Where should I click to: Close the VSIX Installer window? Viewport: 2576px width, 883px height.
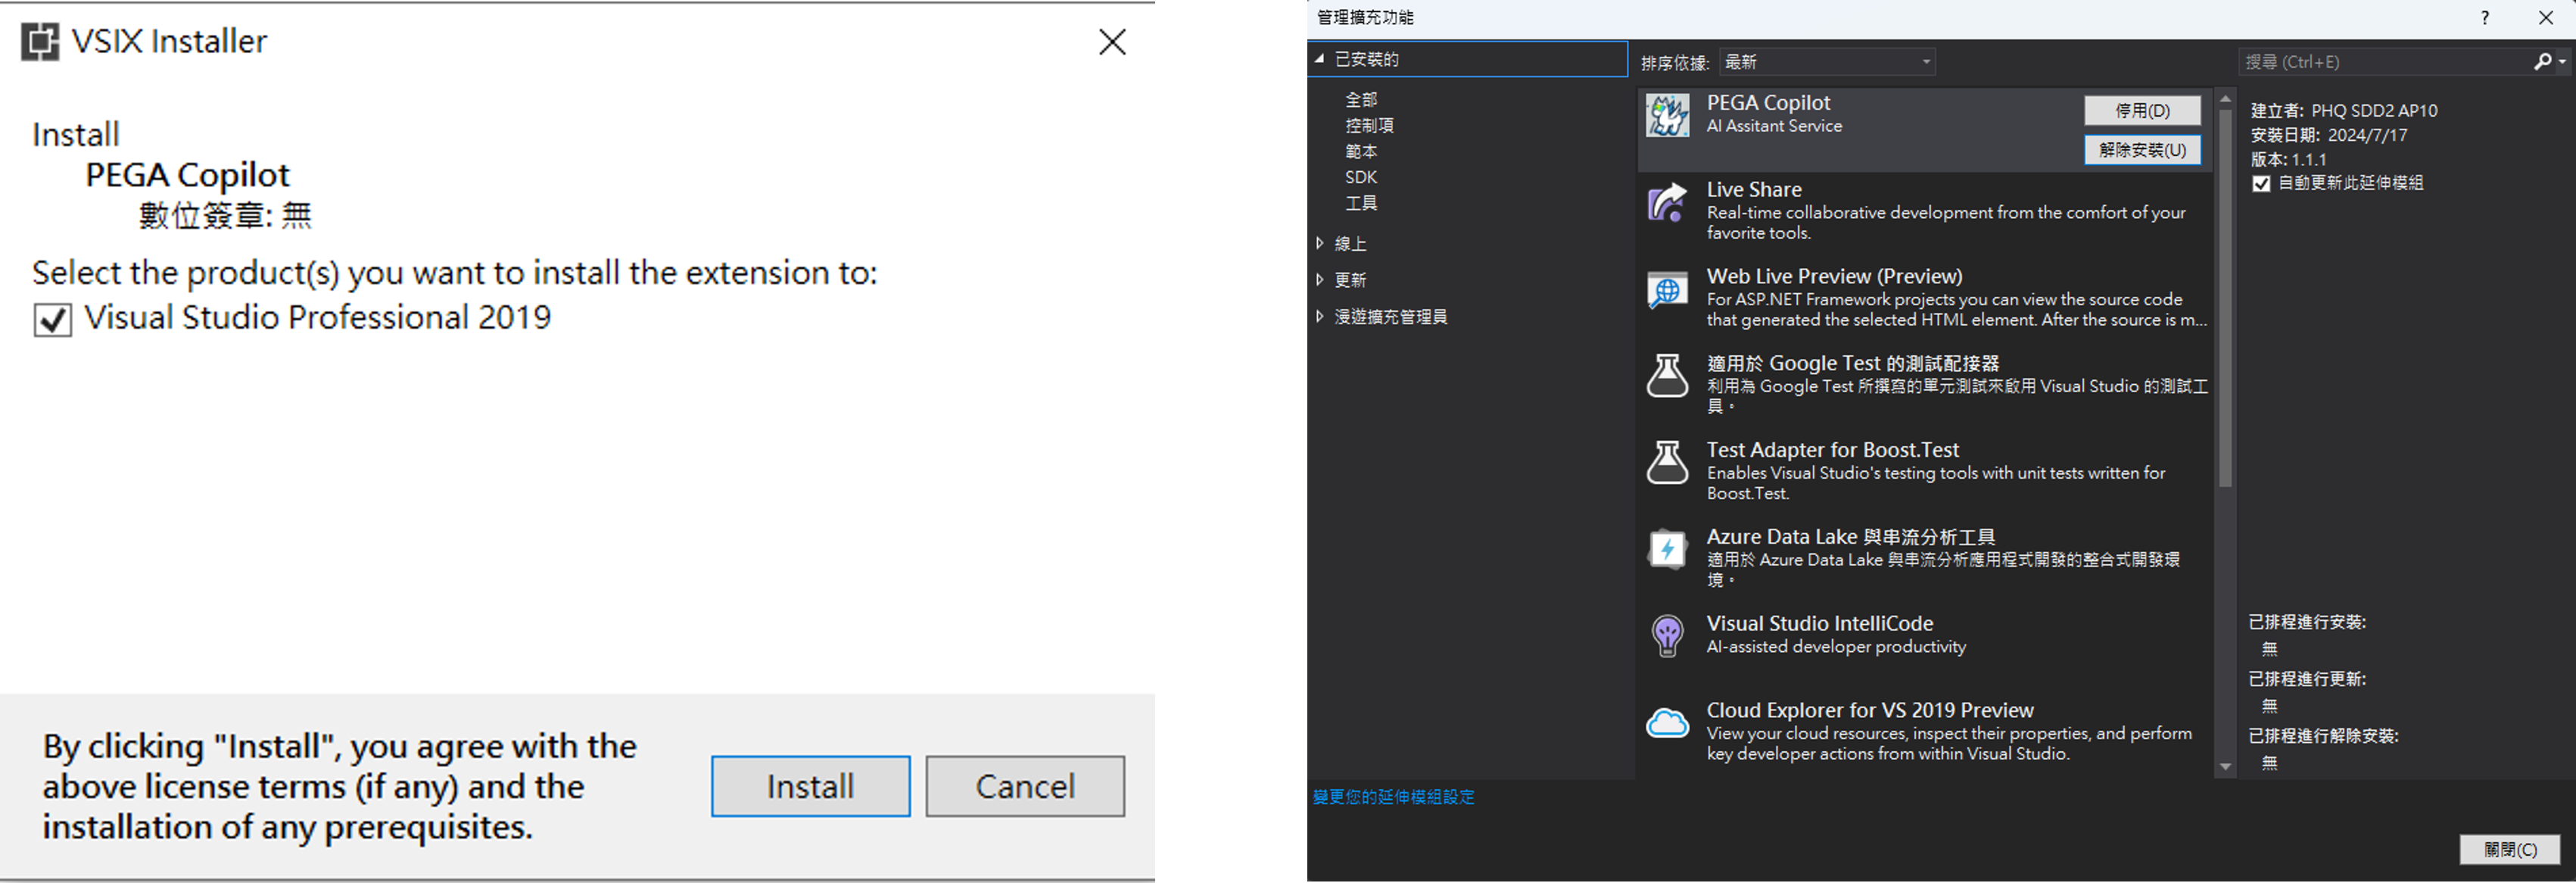tap(1112, 42)
